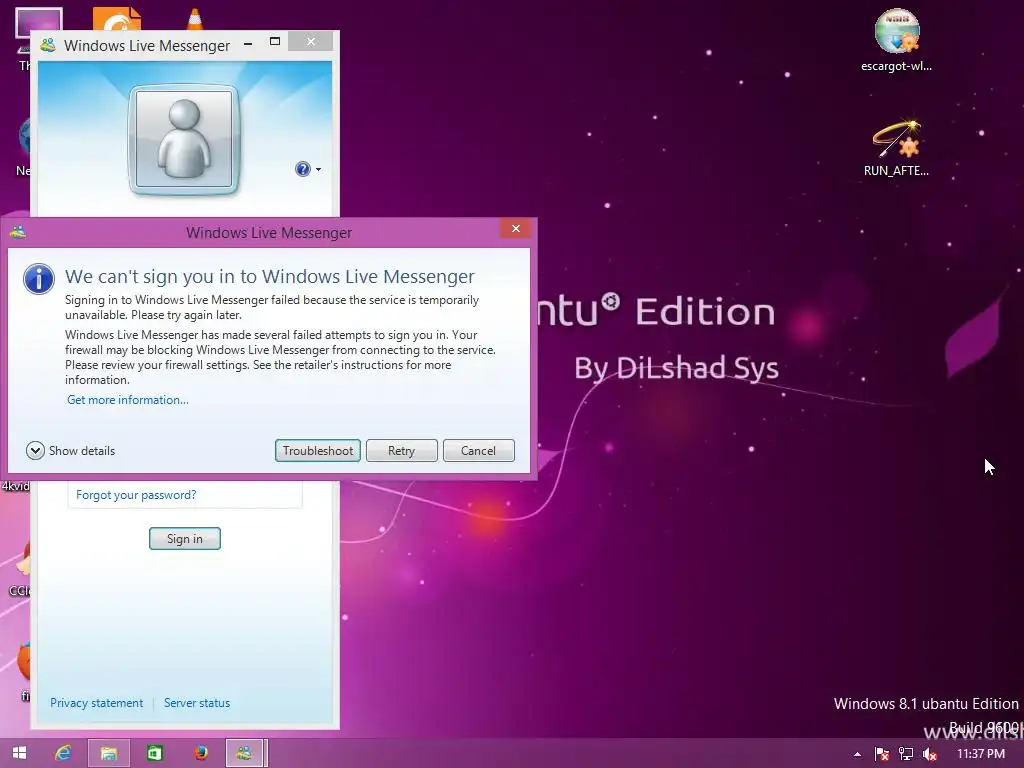Launch Firefox from the taskbar
Viewport: 1024px width, 768px height.
tap(201, 753)
